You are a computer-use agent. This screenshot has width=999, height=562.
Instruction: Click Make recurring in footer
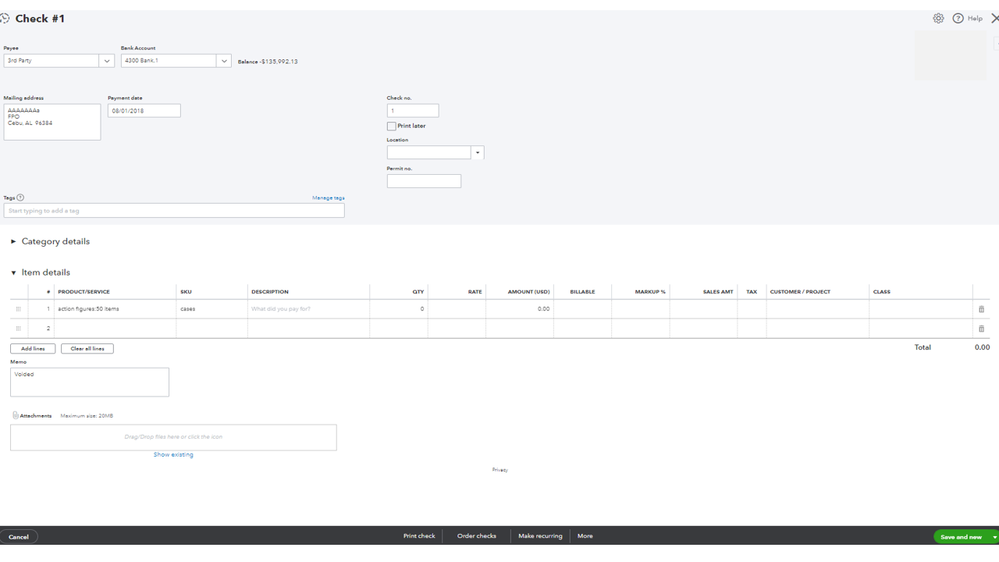pos(540,536)
